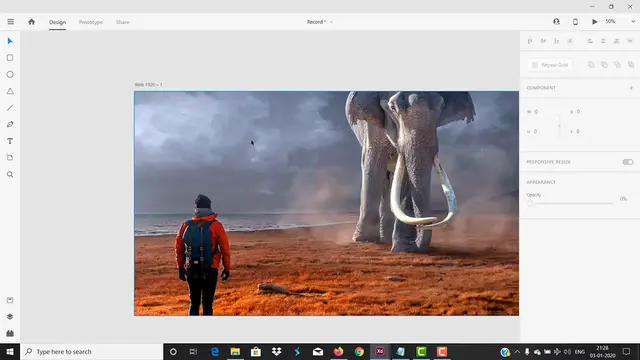Start desktop preview with play button
This screenshot has height=360, width=640.
pos(595,22)
